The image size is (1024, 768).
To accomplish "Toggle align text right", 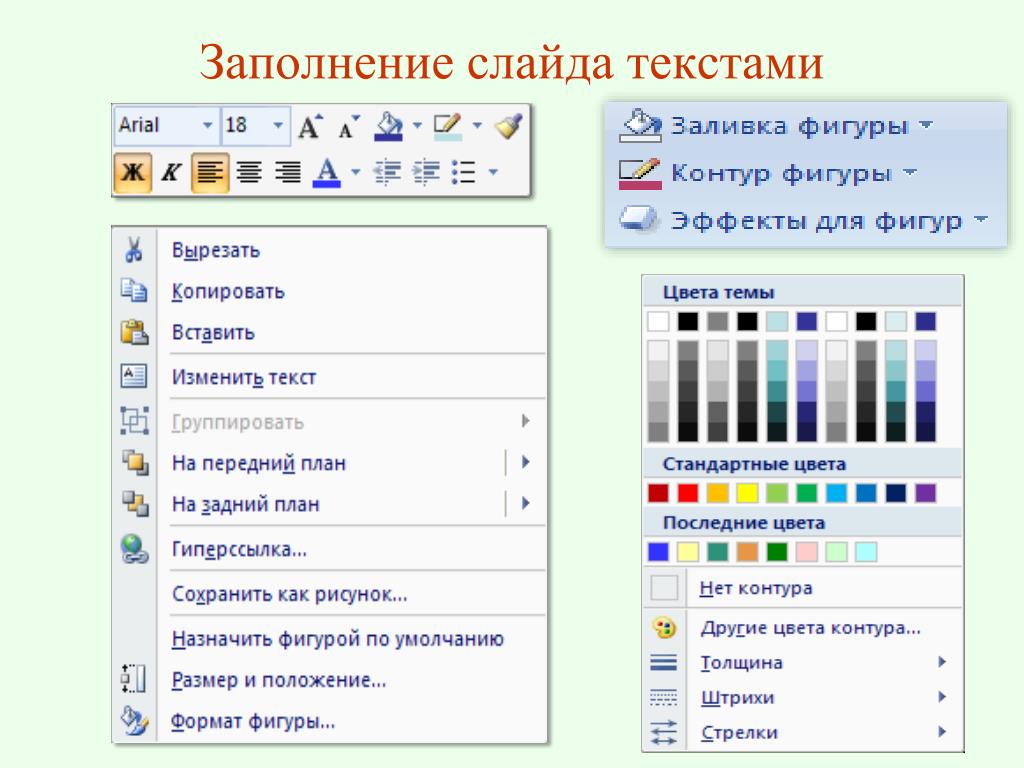I will [287, 172].
